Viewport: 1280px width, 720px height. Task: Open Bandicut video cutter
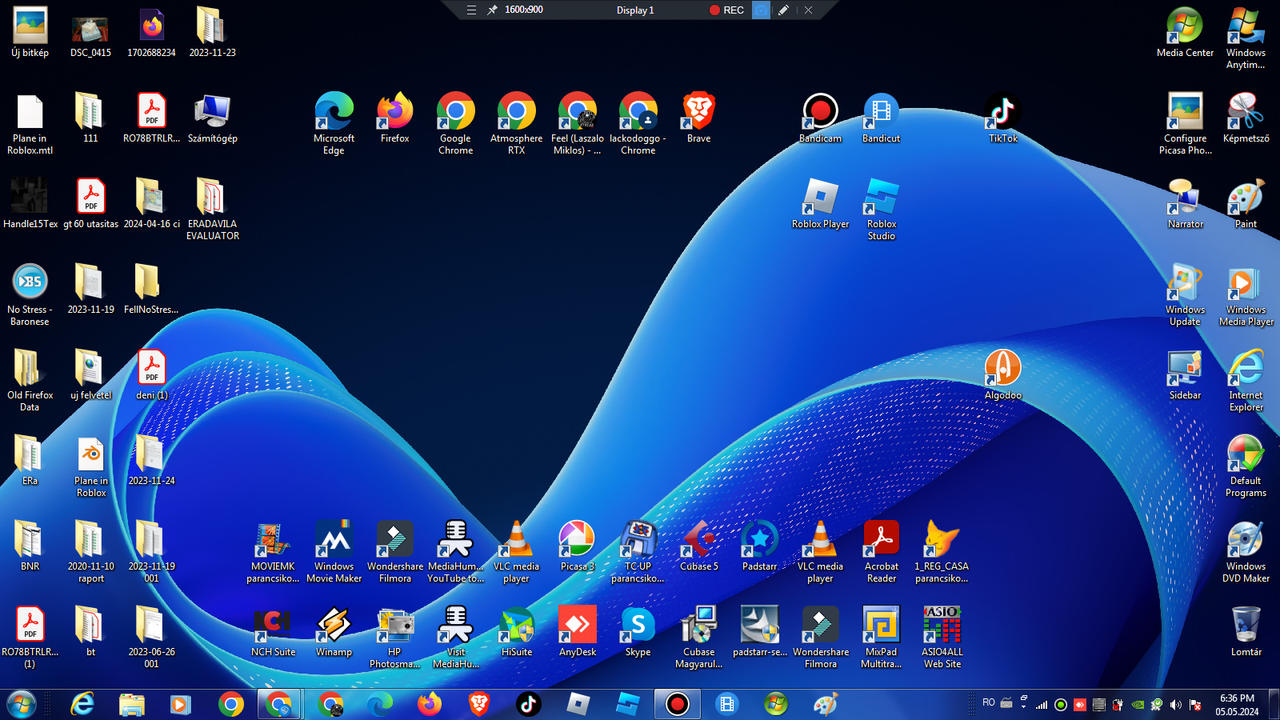click(881, 111)
